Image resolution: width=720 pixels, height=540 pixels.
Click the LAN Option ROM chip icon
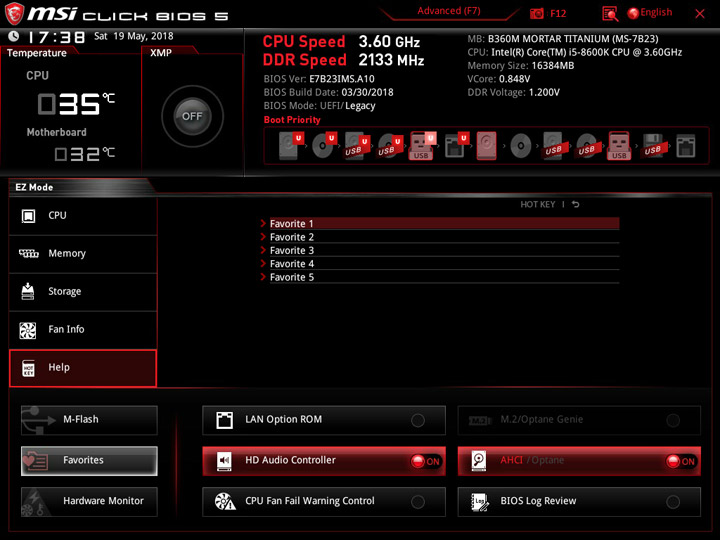tap(225, 420)
